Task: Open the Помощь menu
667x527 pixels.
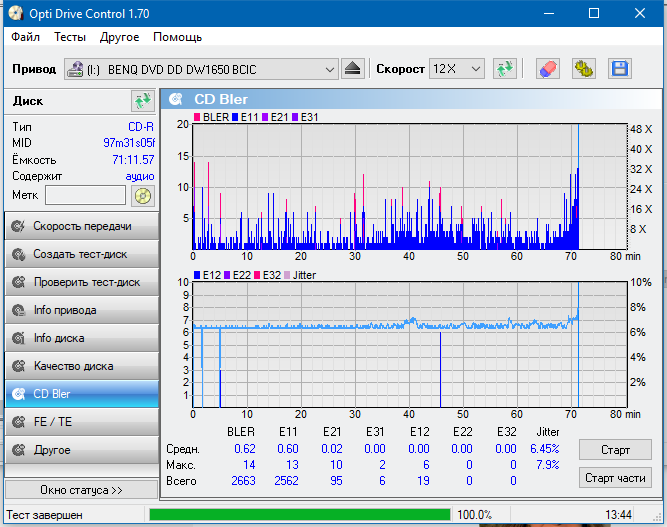Action: [x=177, y=37]
